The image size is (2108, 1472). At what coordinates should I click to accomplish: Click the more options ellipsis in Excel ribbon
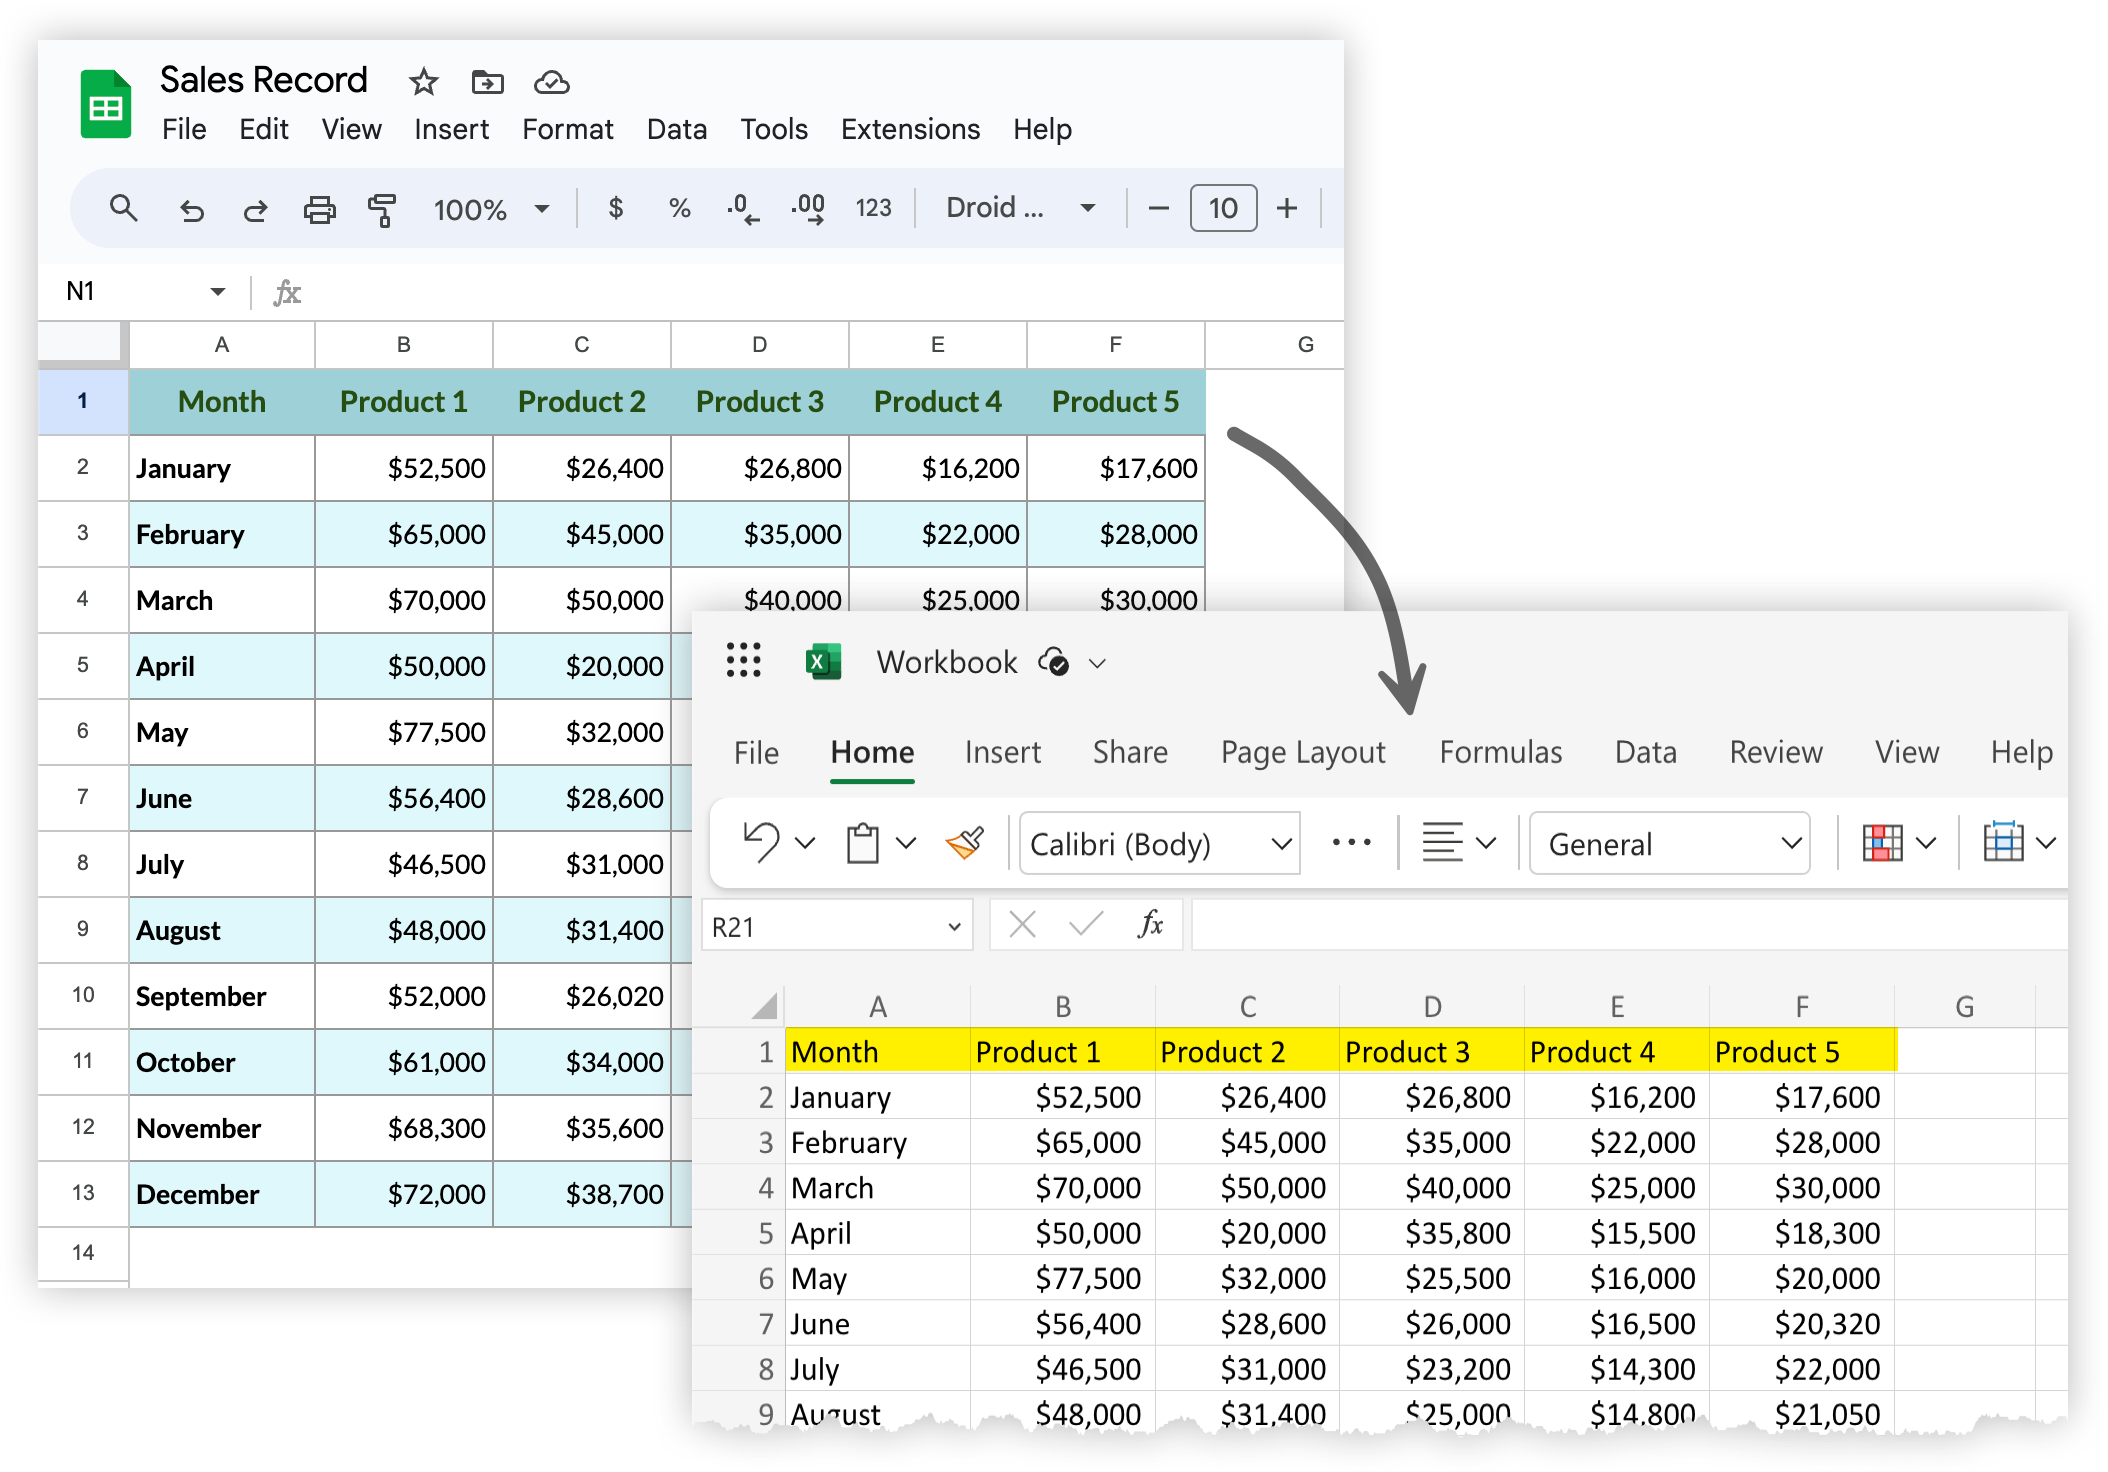coord(1350,843)
